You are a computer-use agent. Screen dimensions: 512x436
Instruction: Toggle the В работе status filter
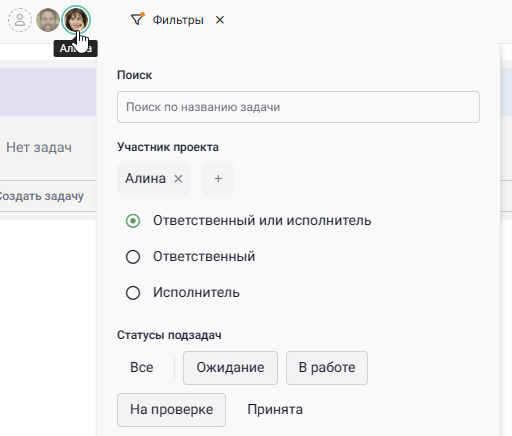(x=327, y=367)
